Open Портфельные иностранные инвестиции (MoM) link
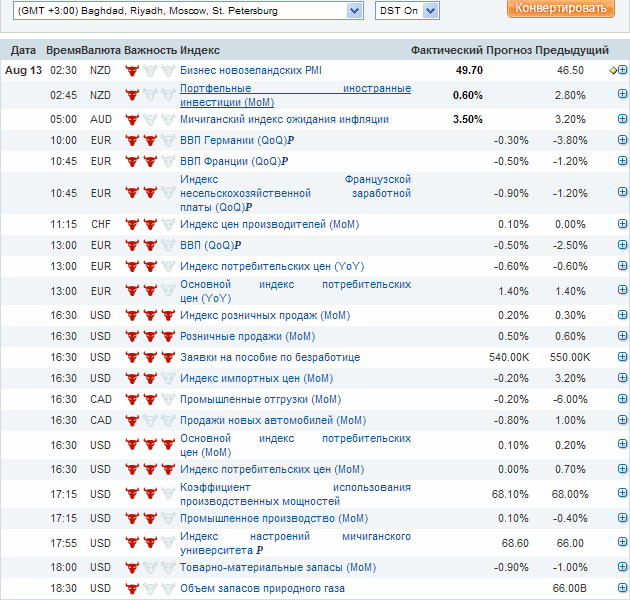 [295, 95]
